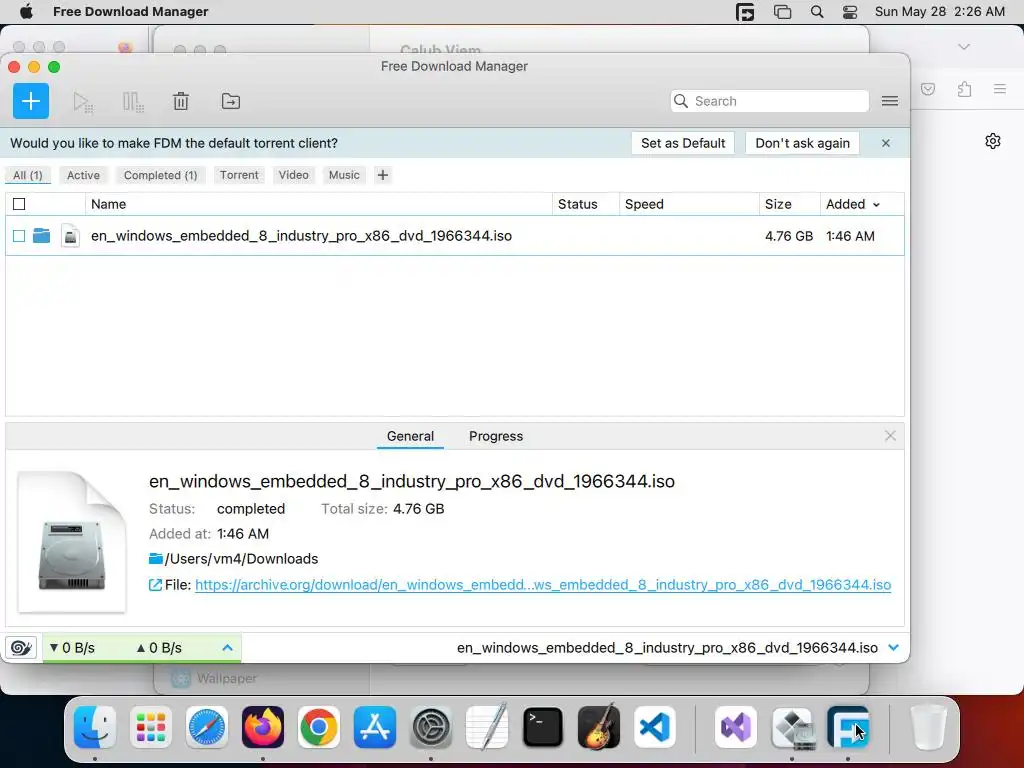
Task: Open Launchpad from the Dock
Action: click(151, 727)
